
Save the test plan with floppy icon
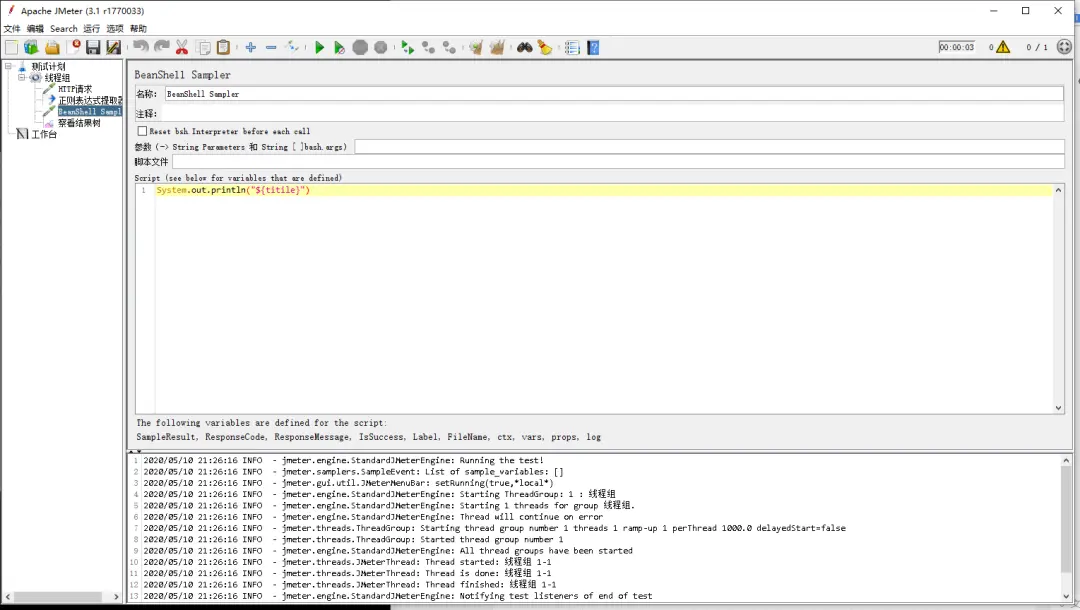click(93, 48)
